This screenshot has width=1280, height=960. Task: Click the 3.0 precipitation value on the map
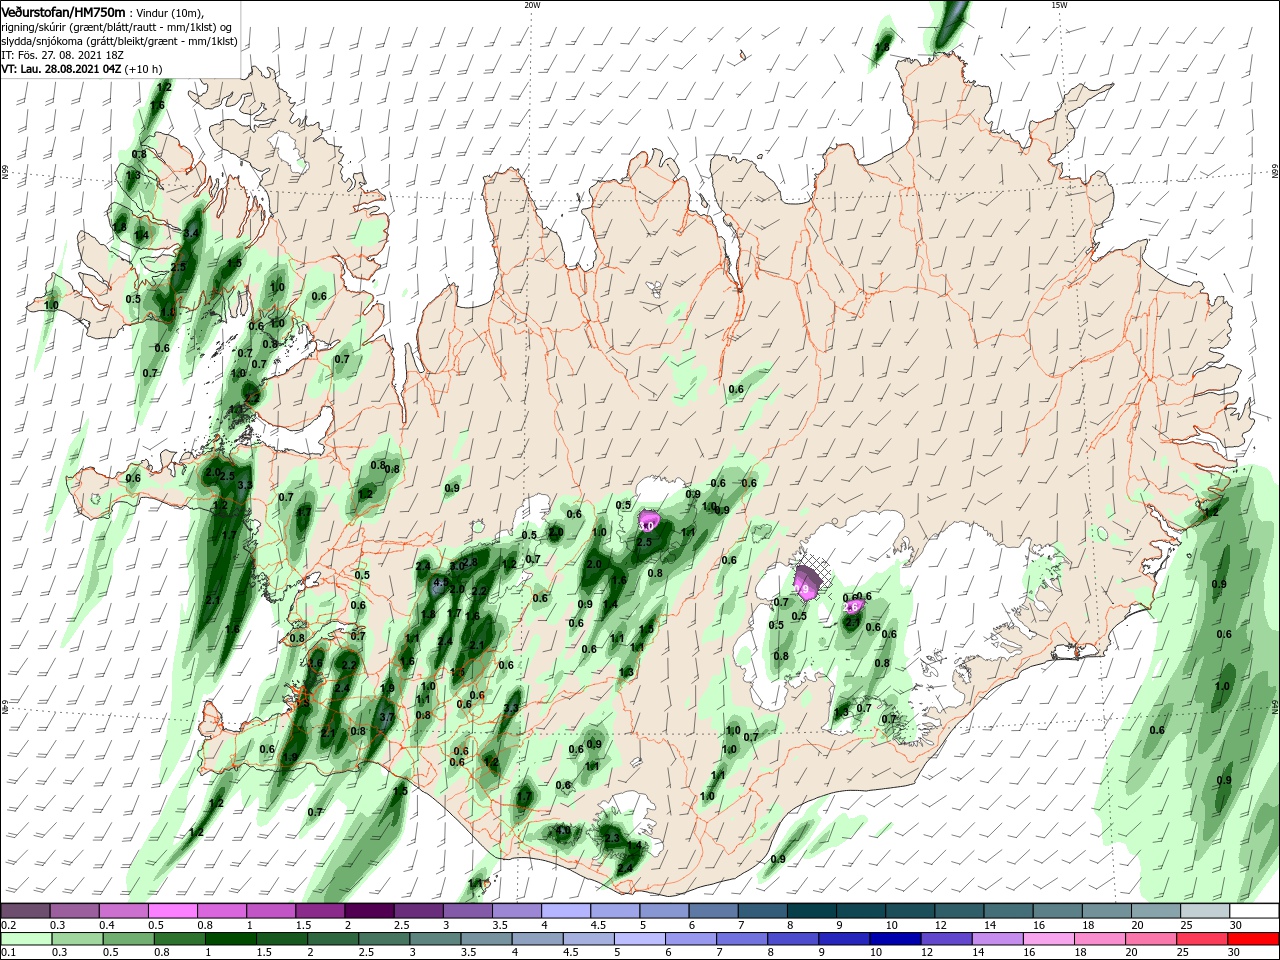click(x=457, y=566)
